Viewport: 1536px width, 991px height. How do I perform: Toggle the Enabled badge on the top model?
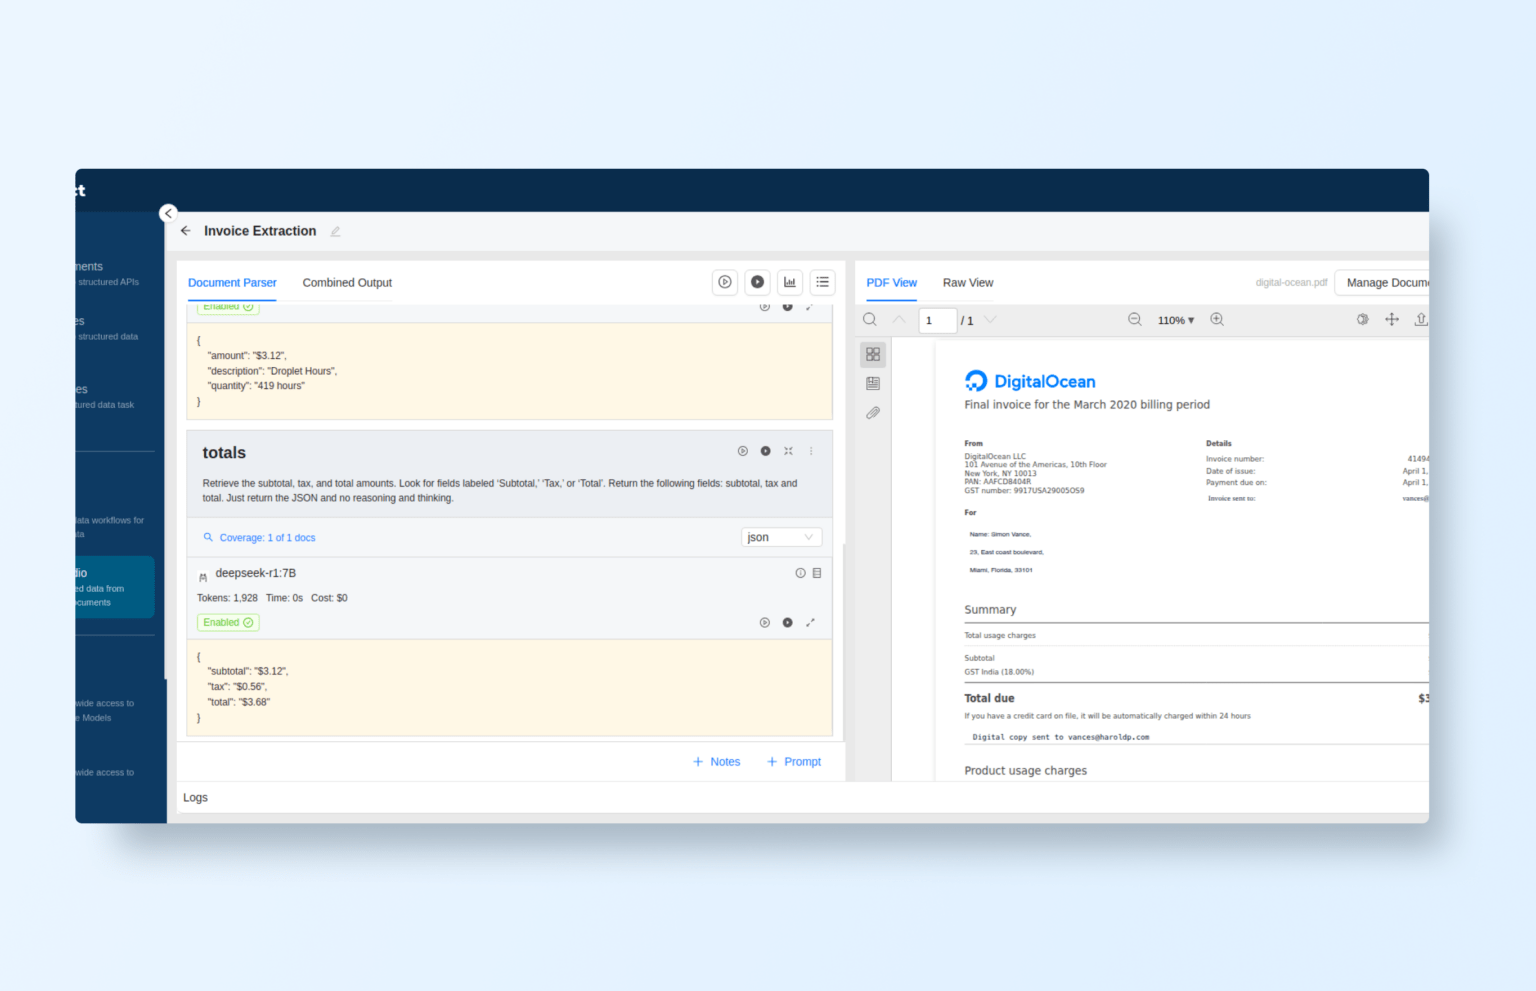pyautogui.click(x=228, y=307)
